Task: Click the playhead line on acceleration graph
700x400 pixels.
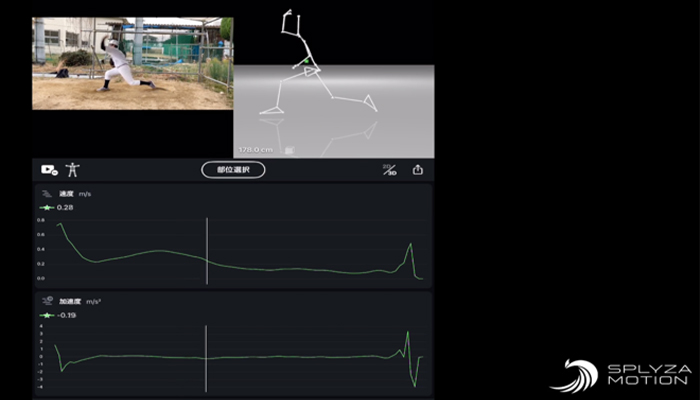Action: [x=206, y=358]
